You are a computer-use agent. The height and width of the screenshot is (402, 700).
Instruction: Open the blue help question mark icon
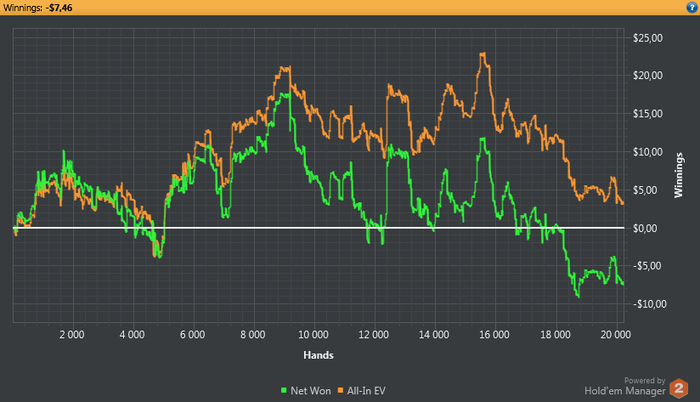[x=692, y=8]
